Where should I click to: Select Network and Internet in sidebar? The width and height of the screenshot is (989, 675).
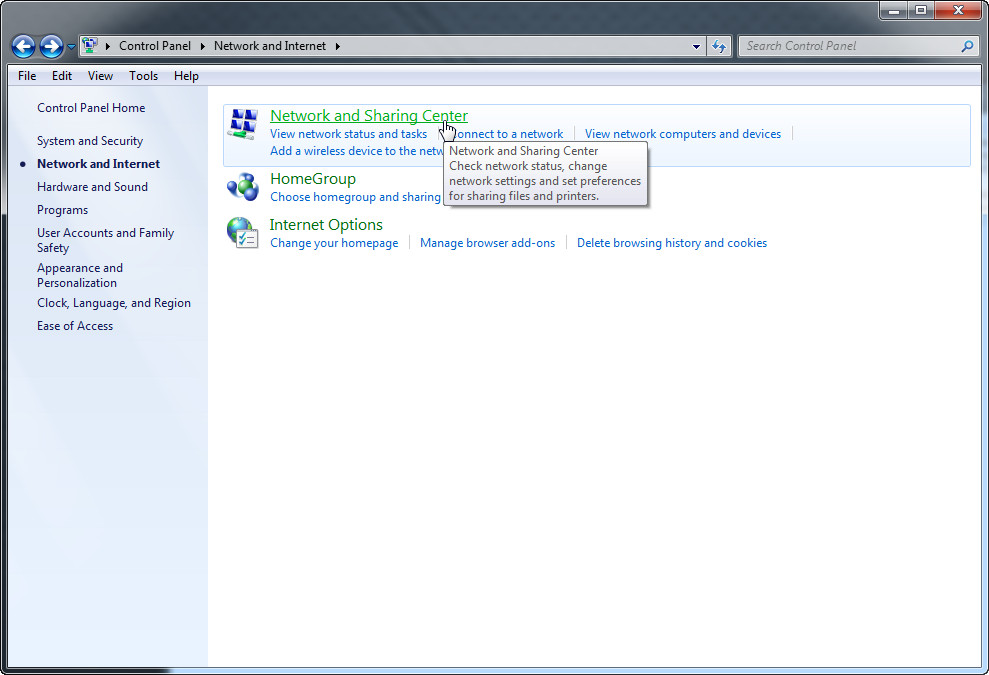[x=98, y=164]
